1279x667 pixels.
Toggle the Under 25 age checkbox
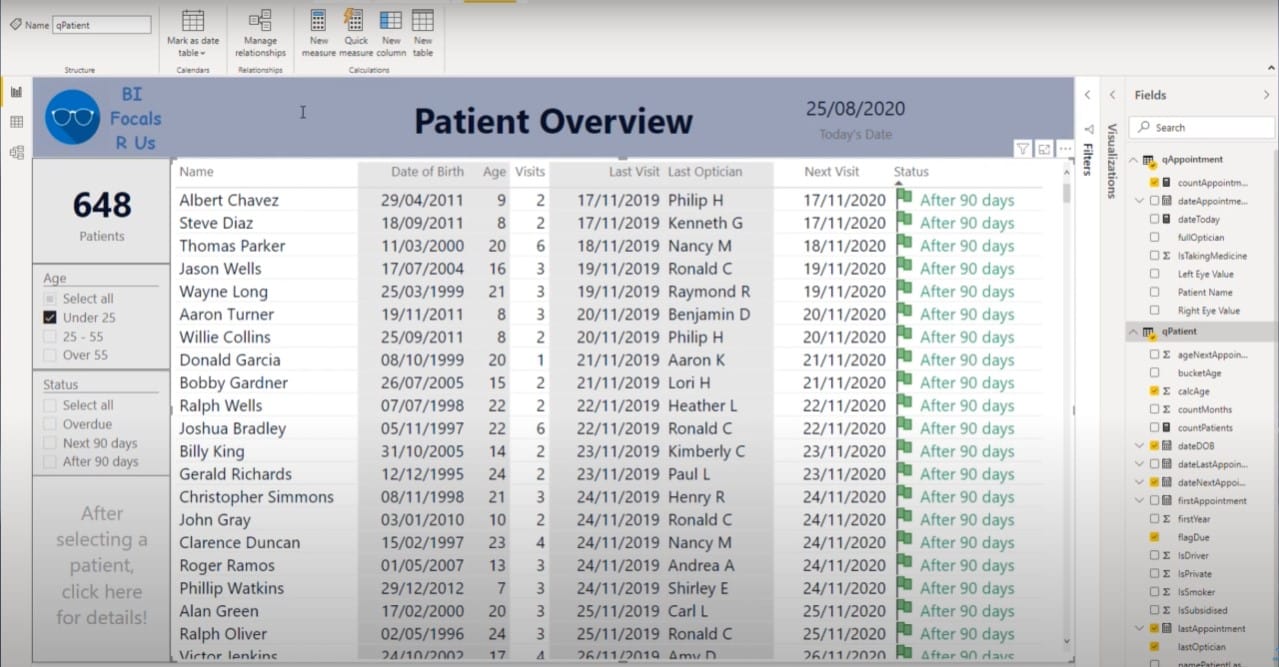[50, 318]
